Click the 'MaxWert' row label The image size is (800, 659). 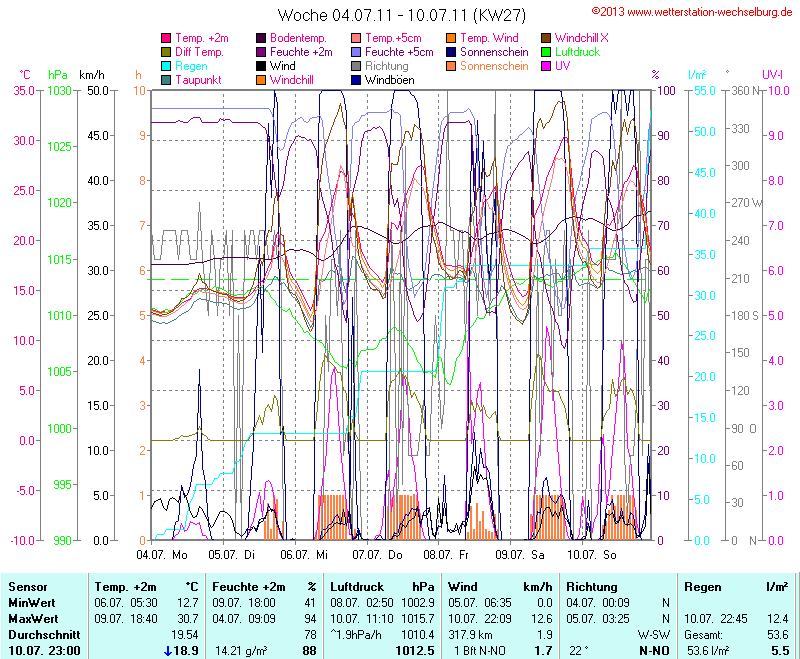[33, 619]
